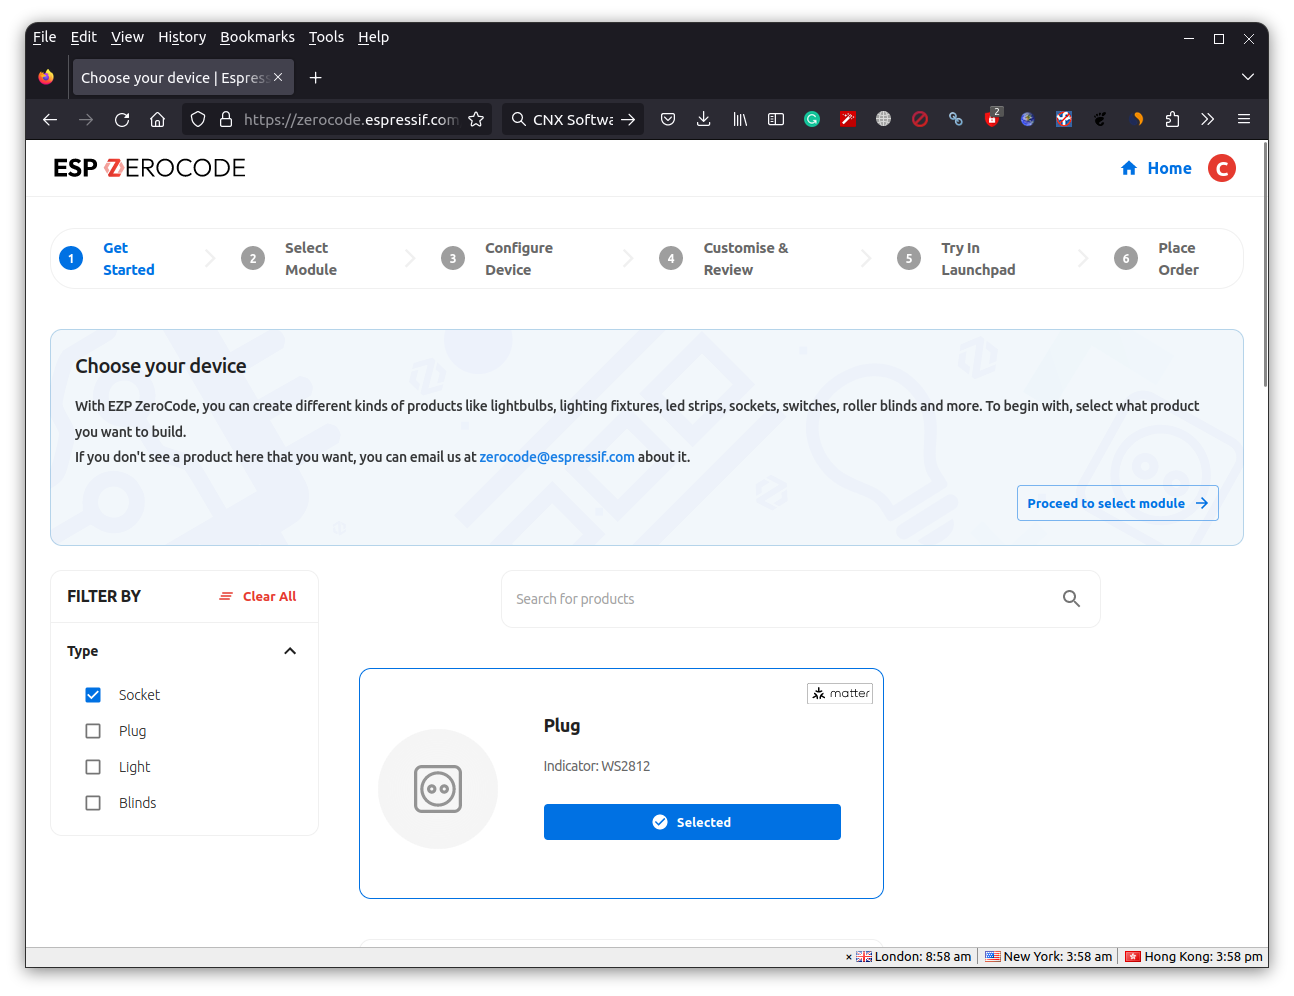Open the tracking protection shield icon
This screenshot has width=1294, height=996.
[x=198, y=119]
